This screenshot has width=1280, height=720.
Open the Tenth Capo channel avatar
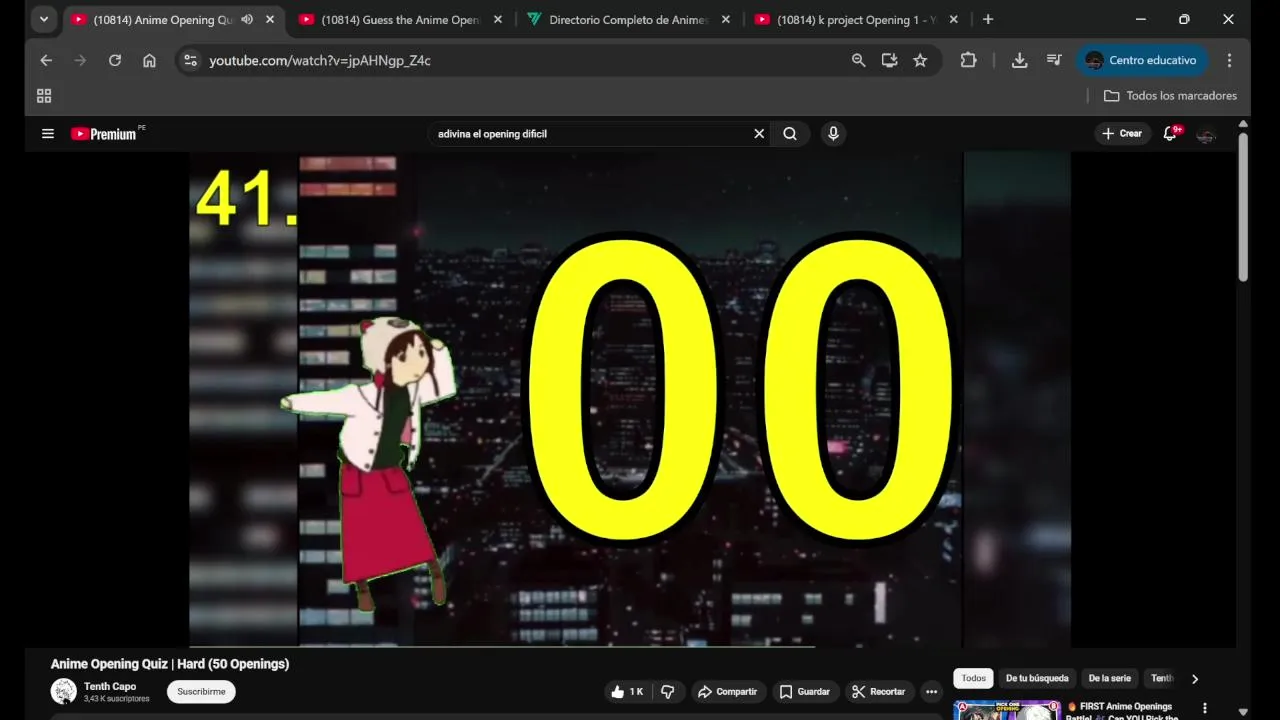pos(64,691)
